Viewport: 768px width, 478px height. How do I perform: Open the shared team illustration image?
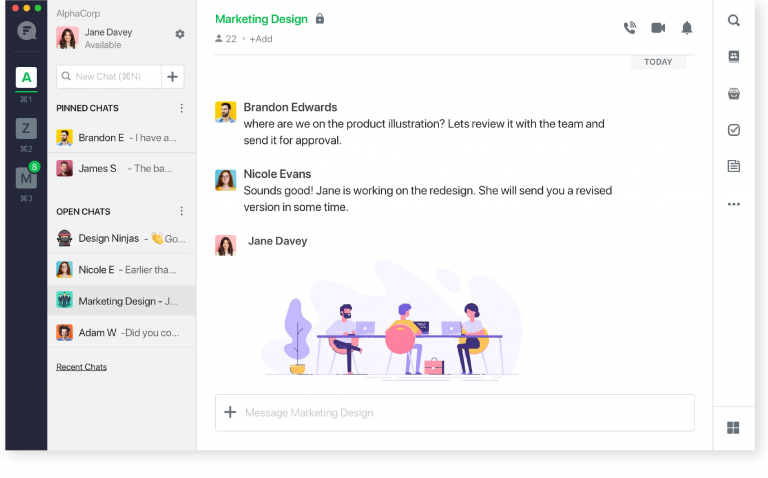391,319
